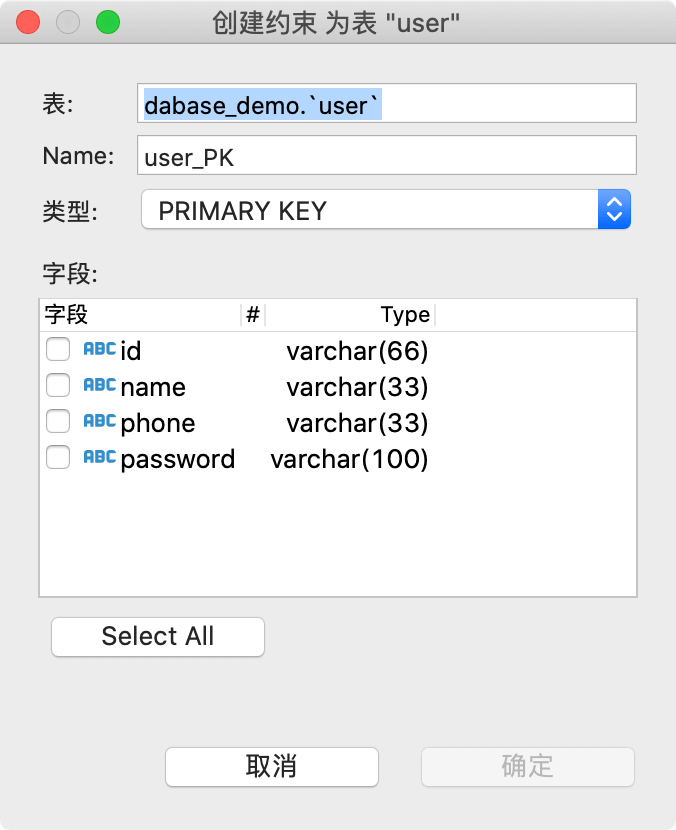
Task: Click the ABC type icon for name
Action: (99, 386)
